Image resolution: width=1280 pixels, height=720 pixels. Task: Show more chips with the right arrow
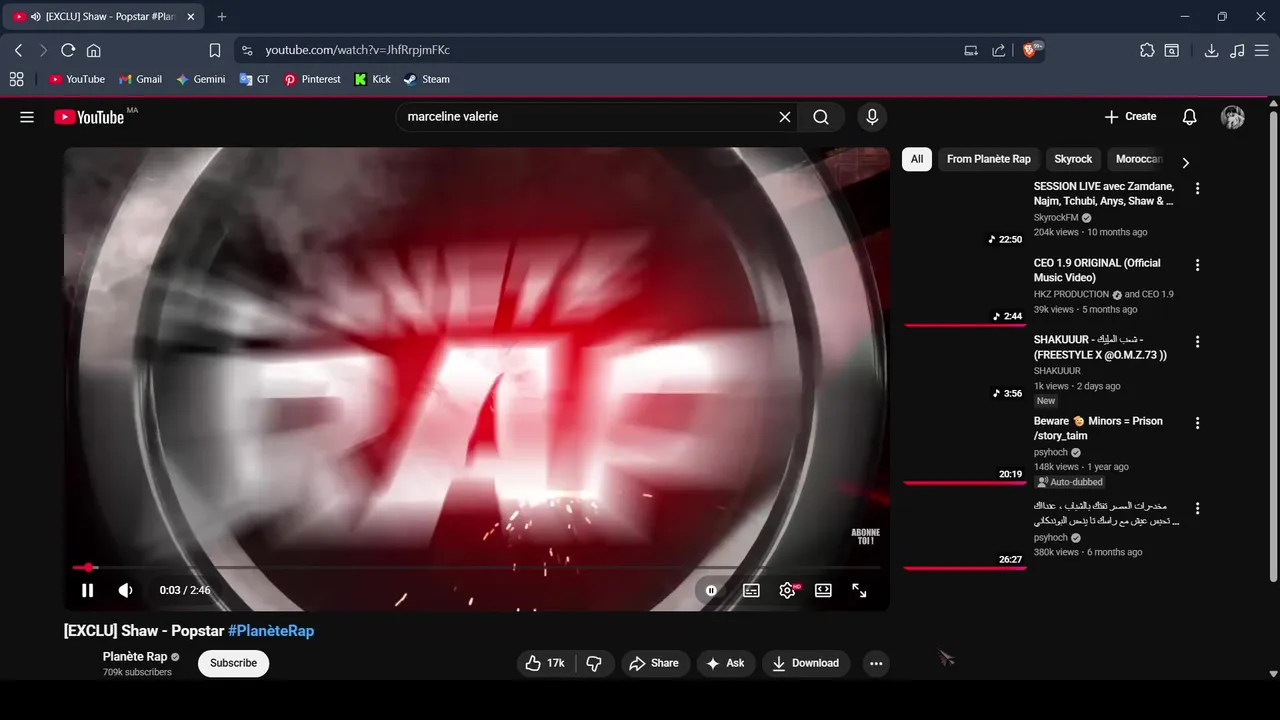pos(1186,162)
